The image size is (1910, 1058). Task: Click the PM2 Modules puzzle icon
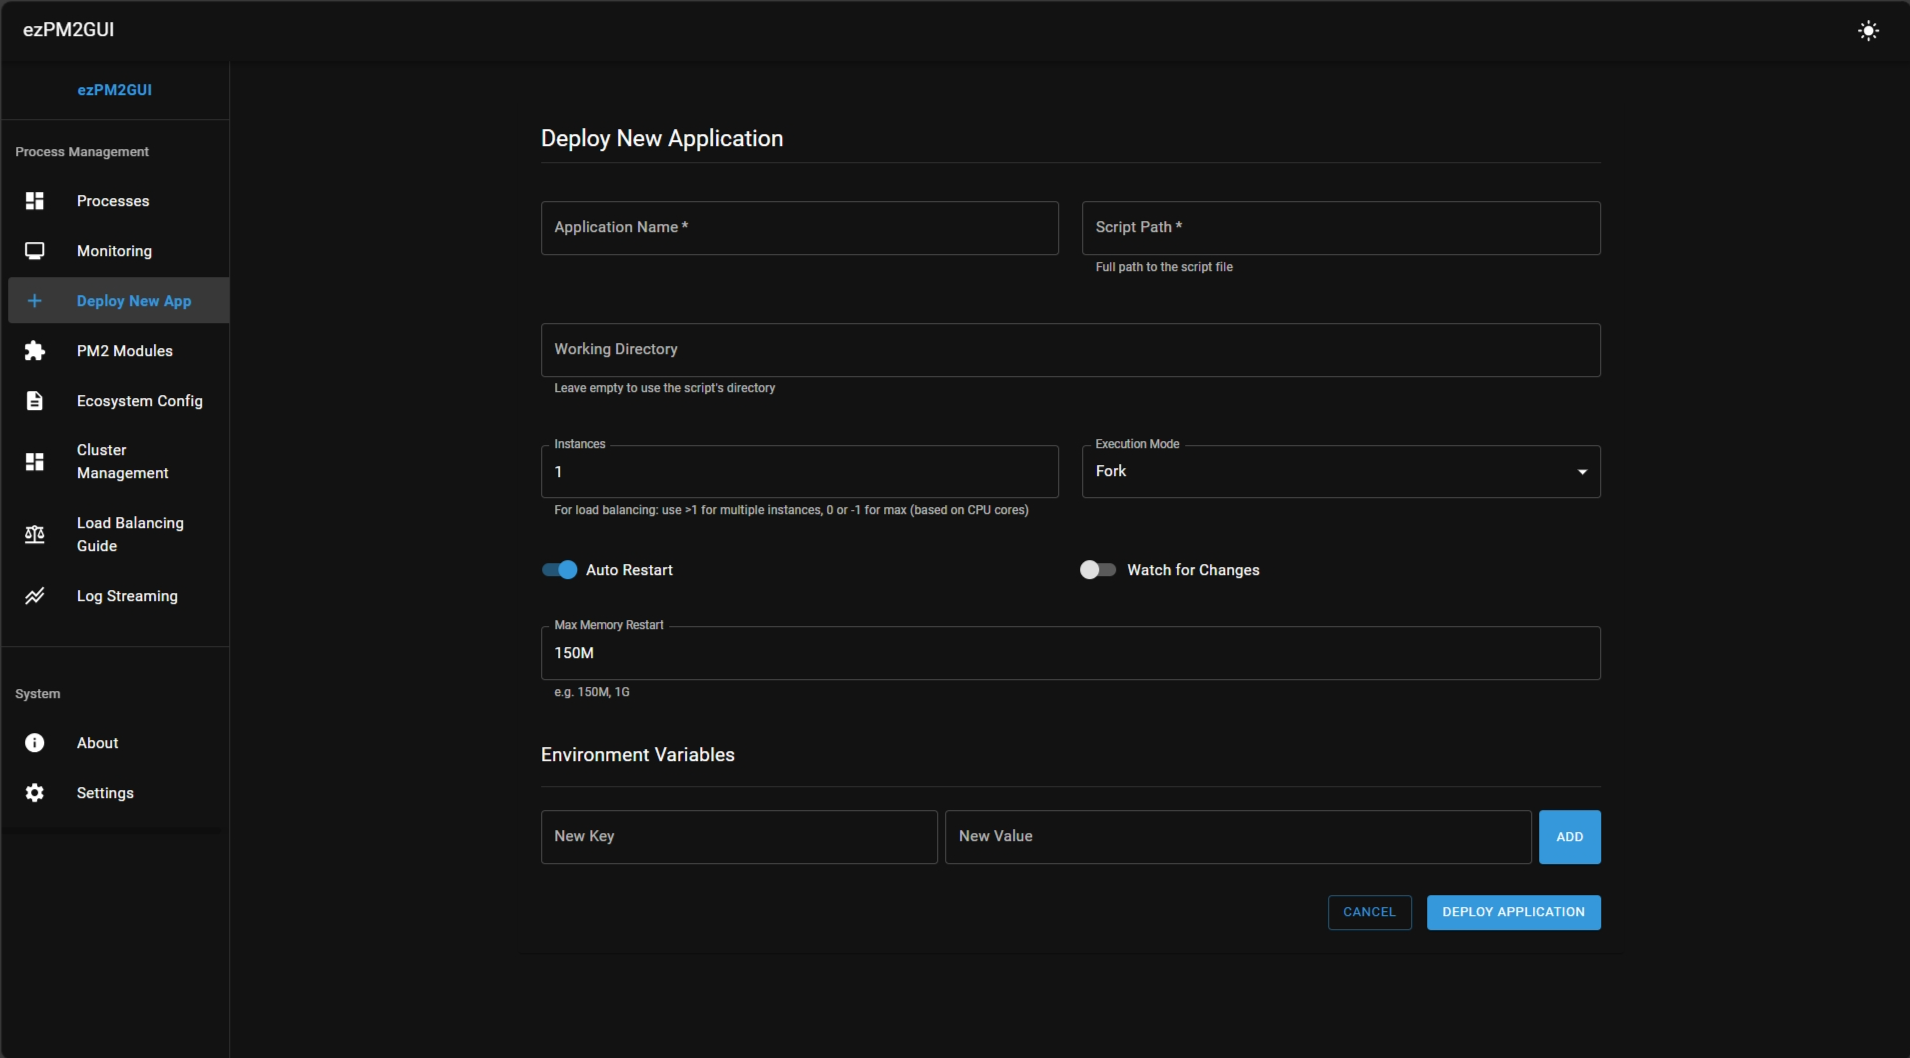coord(35,351)
